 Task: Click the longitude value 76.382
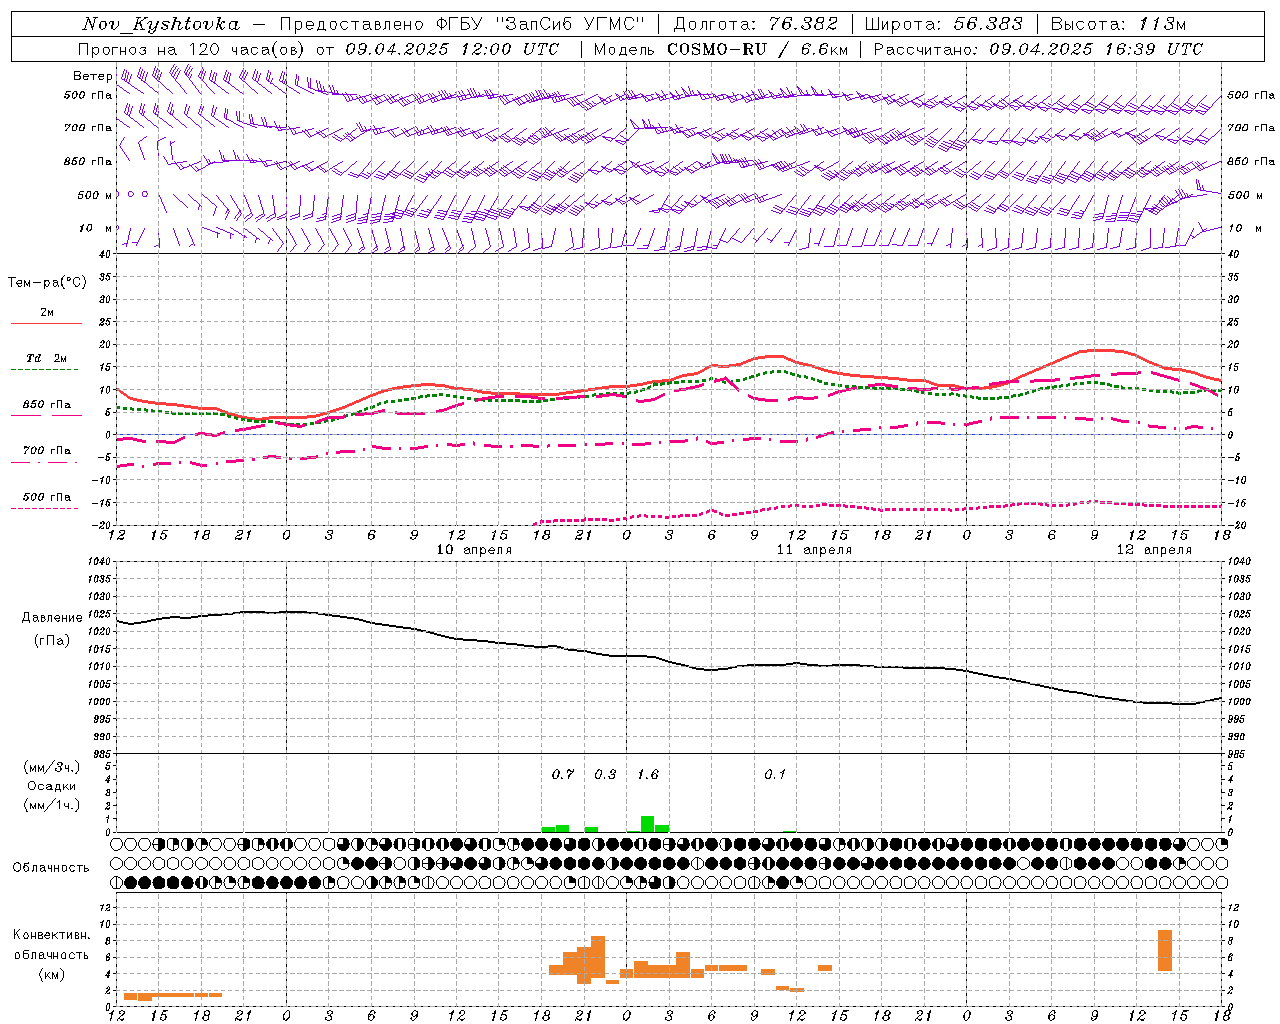click(x=803, y=24)
